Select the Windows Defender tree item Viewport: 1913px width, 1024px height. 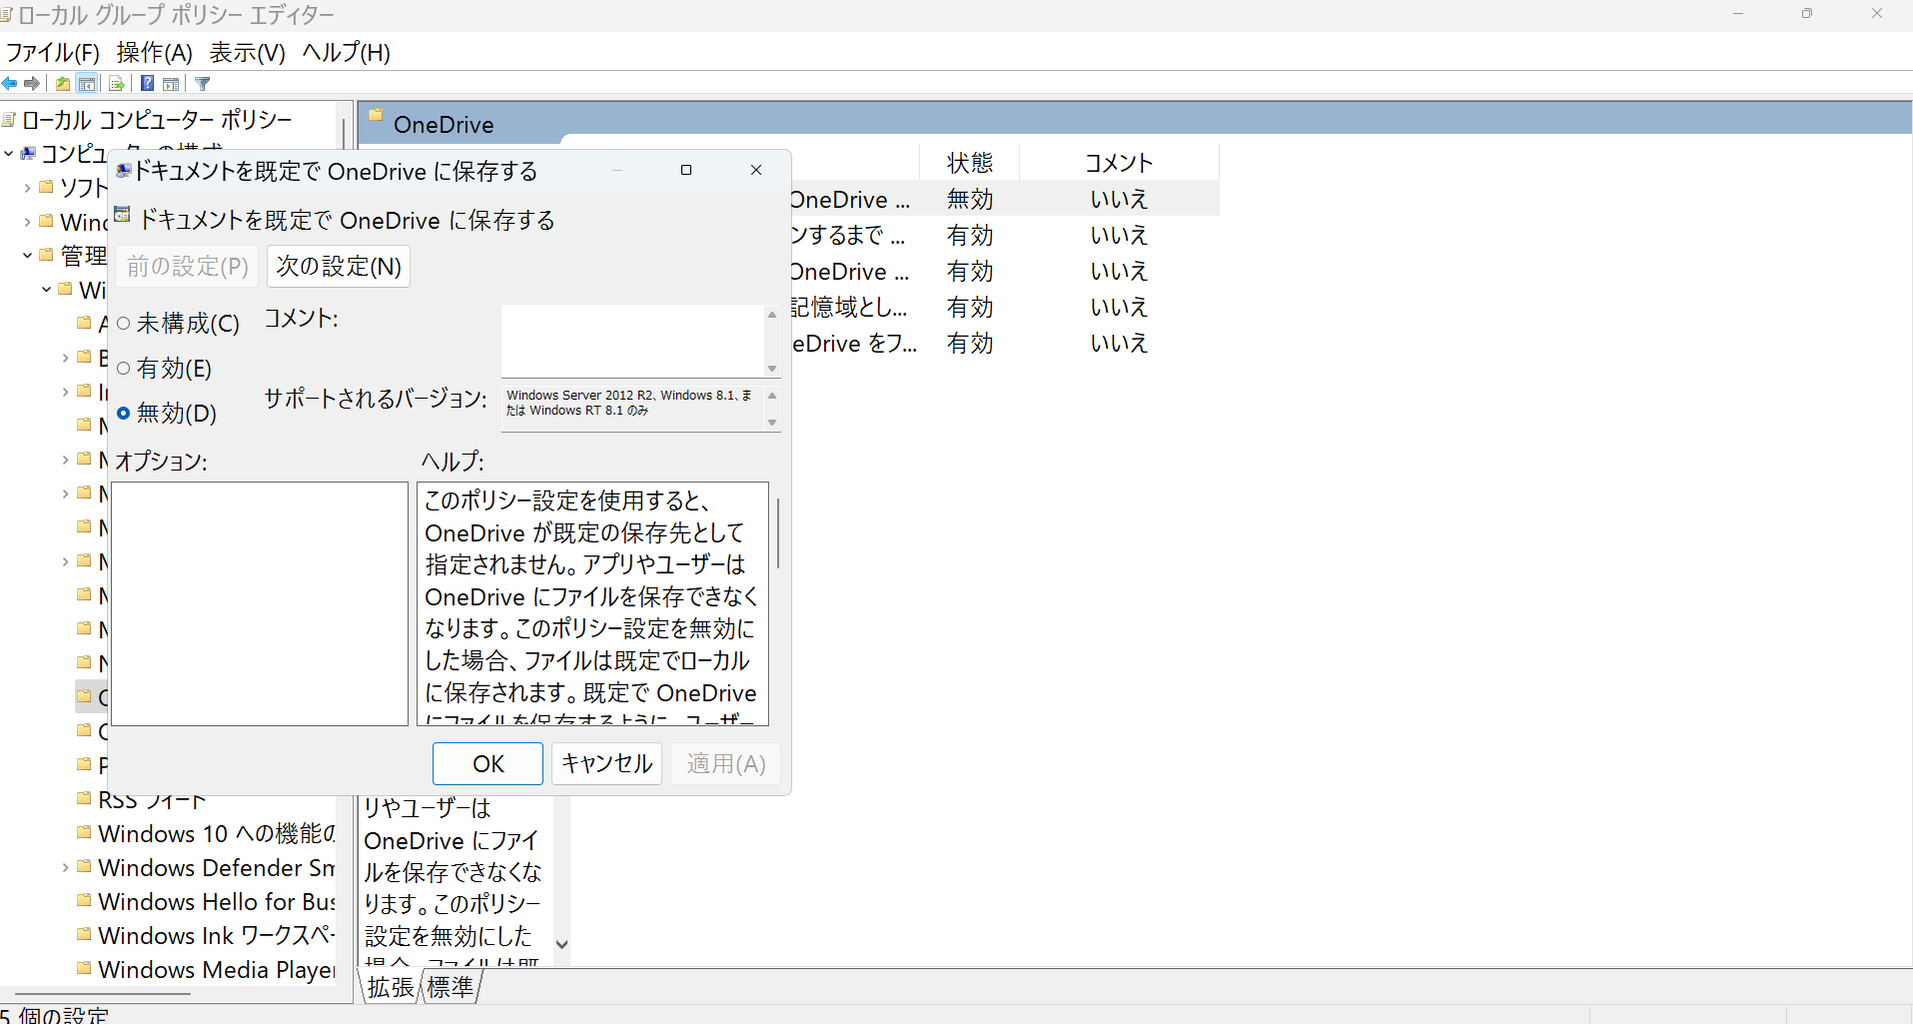(x=216, y=868)
